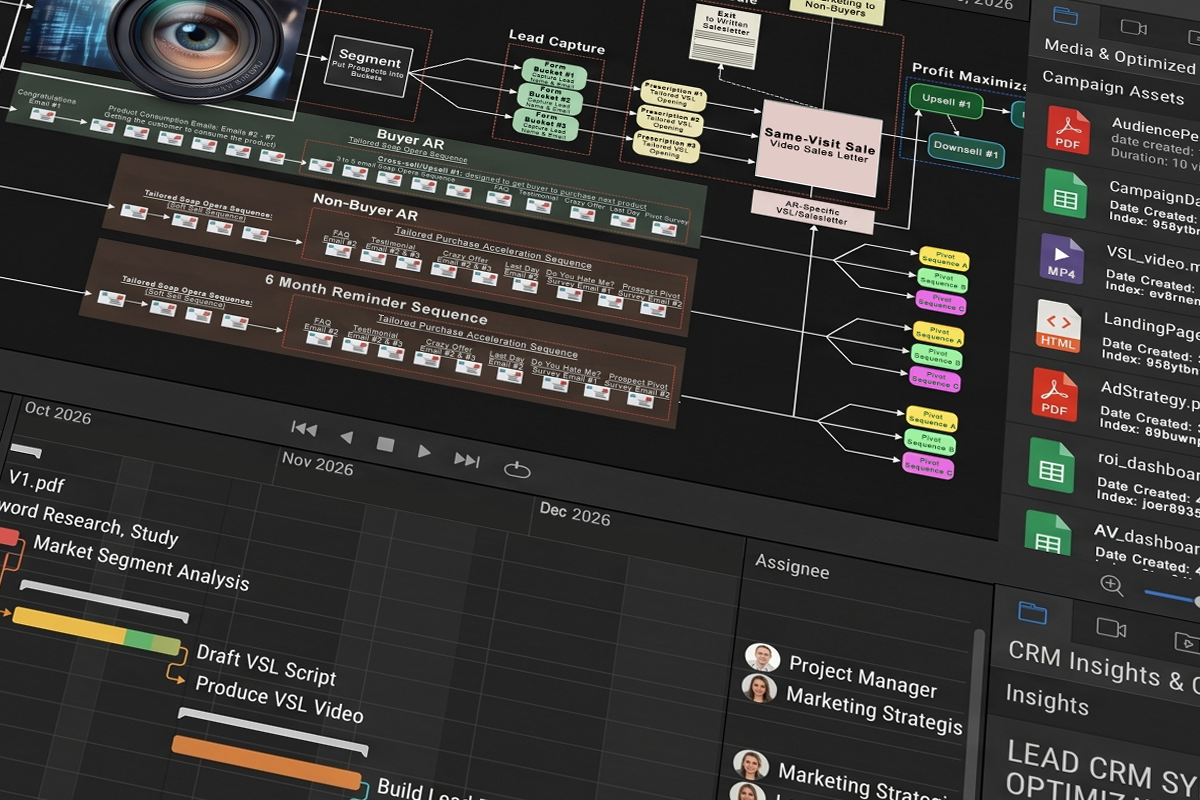The image size is (1200, 800).
Task: Click the Project Manager assignee name
Action: point(864,676)
